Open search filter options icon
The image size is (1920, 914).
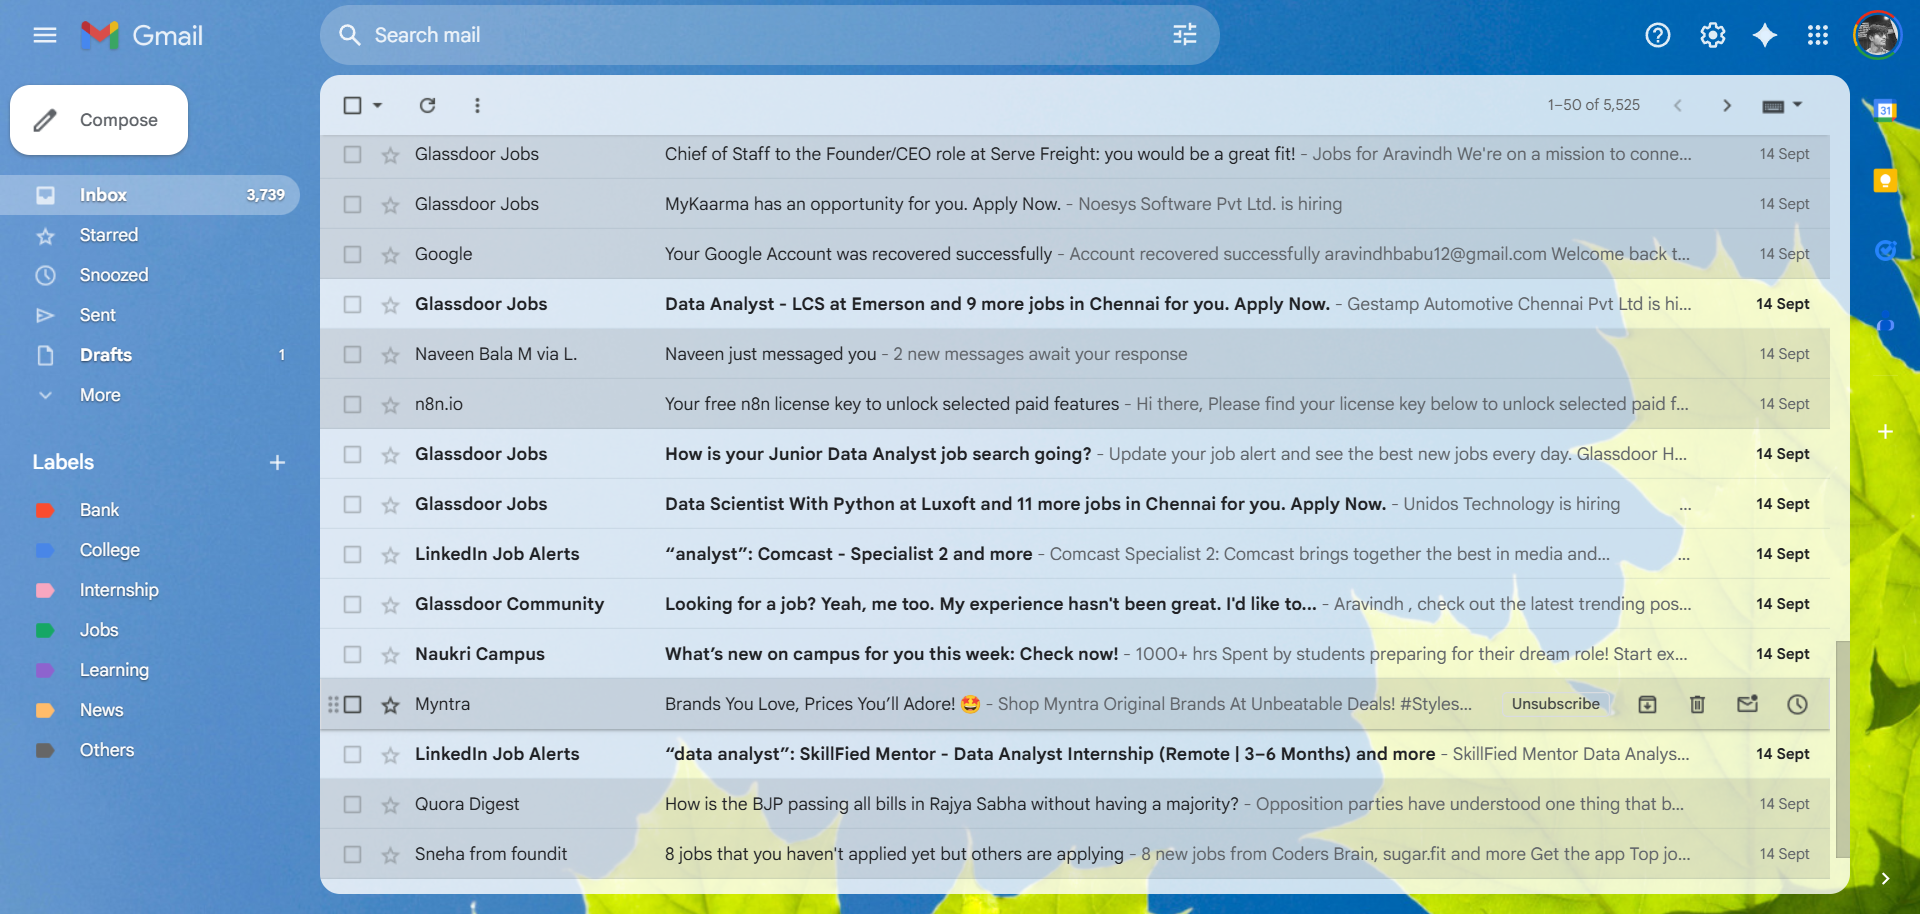point(1184,35)
